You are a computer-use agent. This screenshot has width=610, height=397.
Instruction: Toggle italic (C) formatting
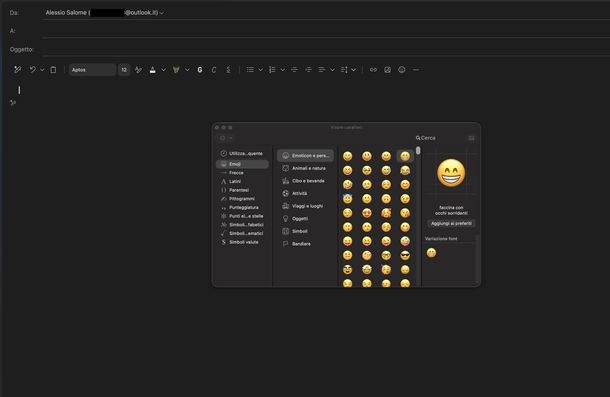(214, 70)
